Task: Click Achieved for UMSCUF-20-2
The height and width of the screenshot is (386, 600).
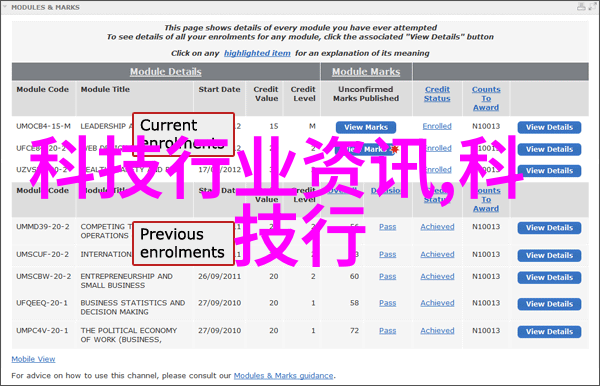Action: click(x=437, y=254)
